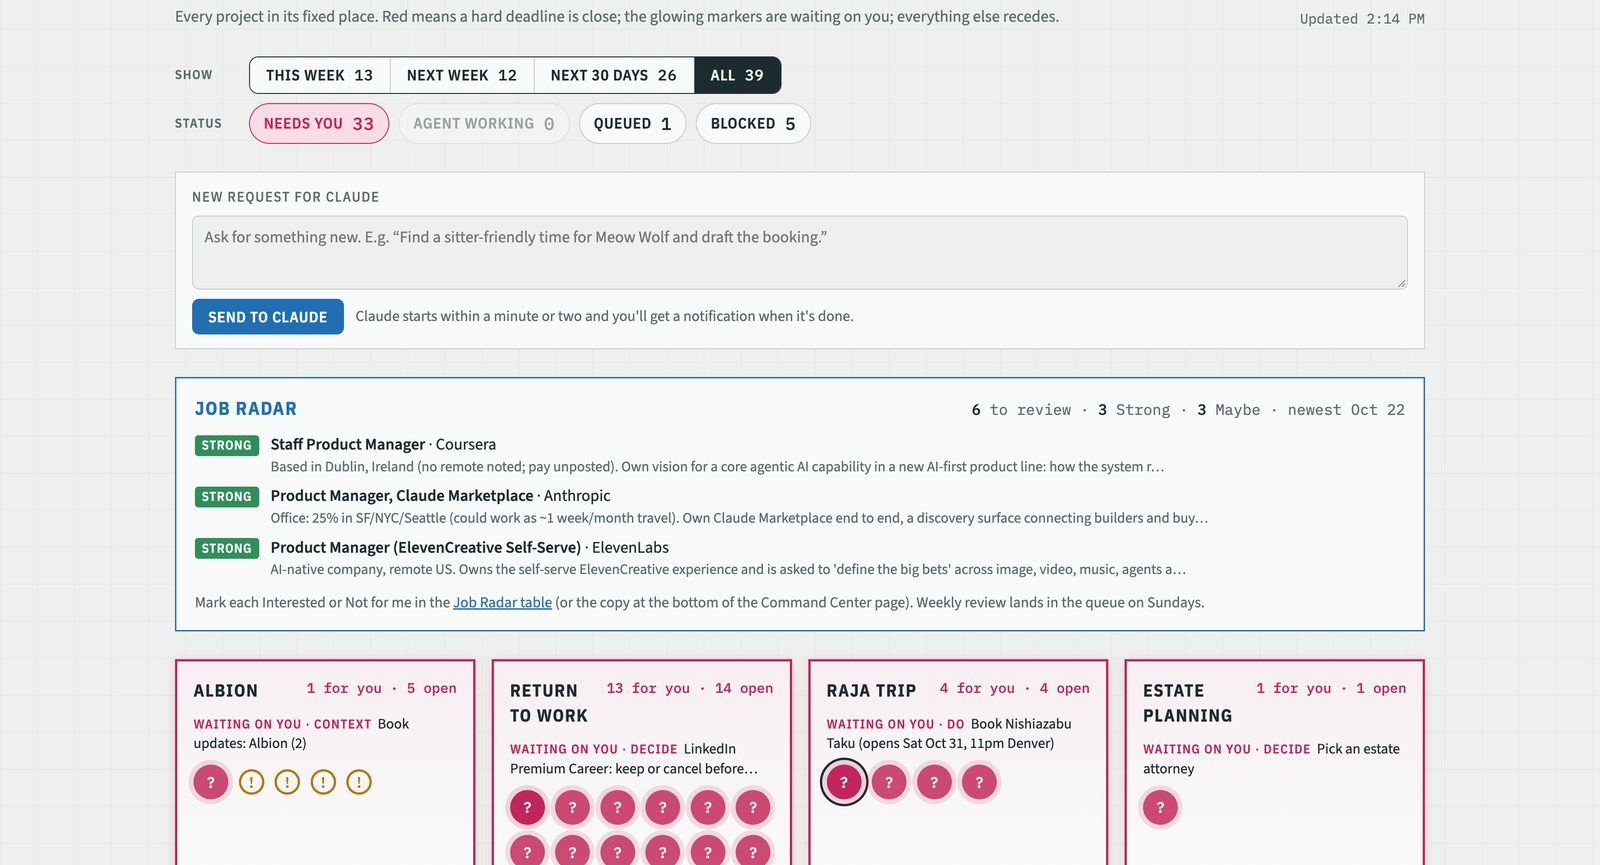Click 'LinkedIn Premium Career' task text
The image size is (1600, 865).
tap(634, 759)
